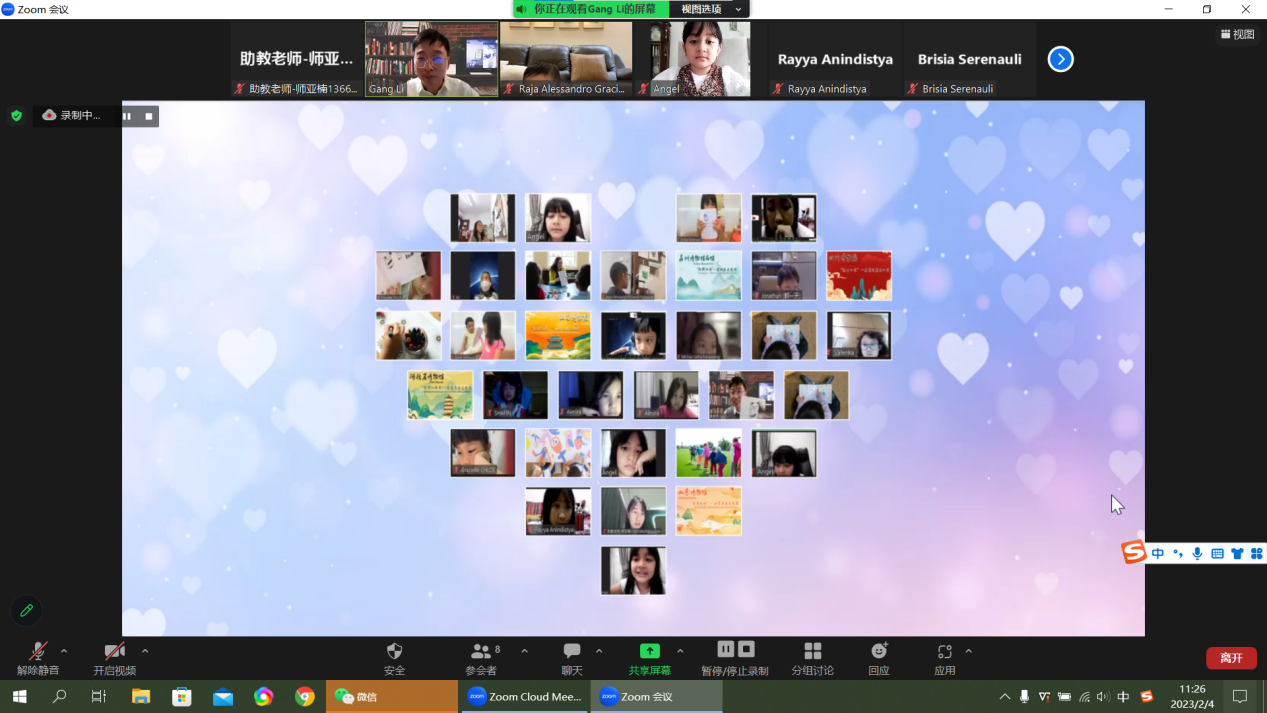Image resolution: width=1267 pixels, height=713 pixels.
Task: Open Breakout Rooms (分组讨论)
Action: [x=812, y=652]
